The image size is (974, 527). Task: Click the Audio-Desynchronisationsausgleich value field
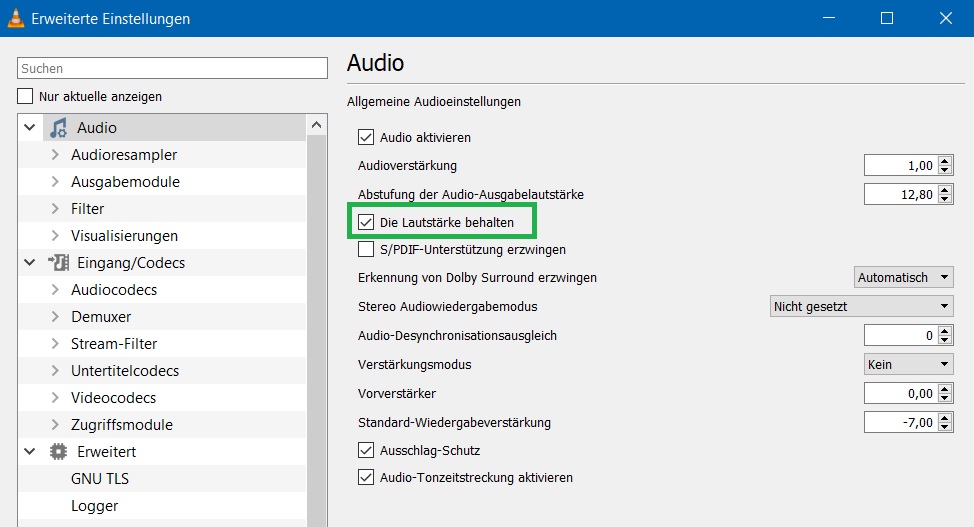pos(901,336)
